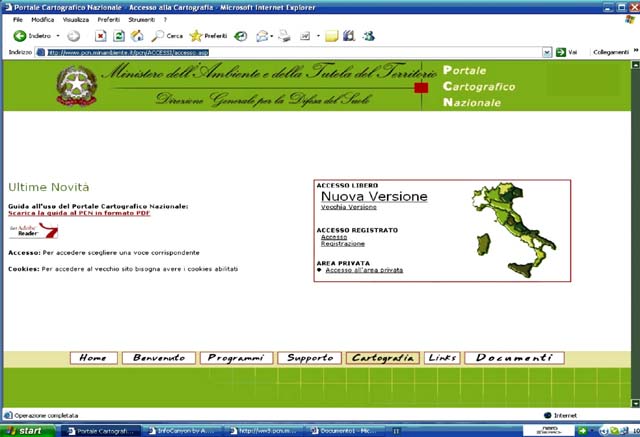The image size is (640, 437).
Task: Open the Registrazione link
Action: pos(342,244)
